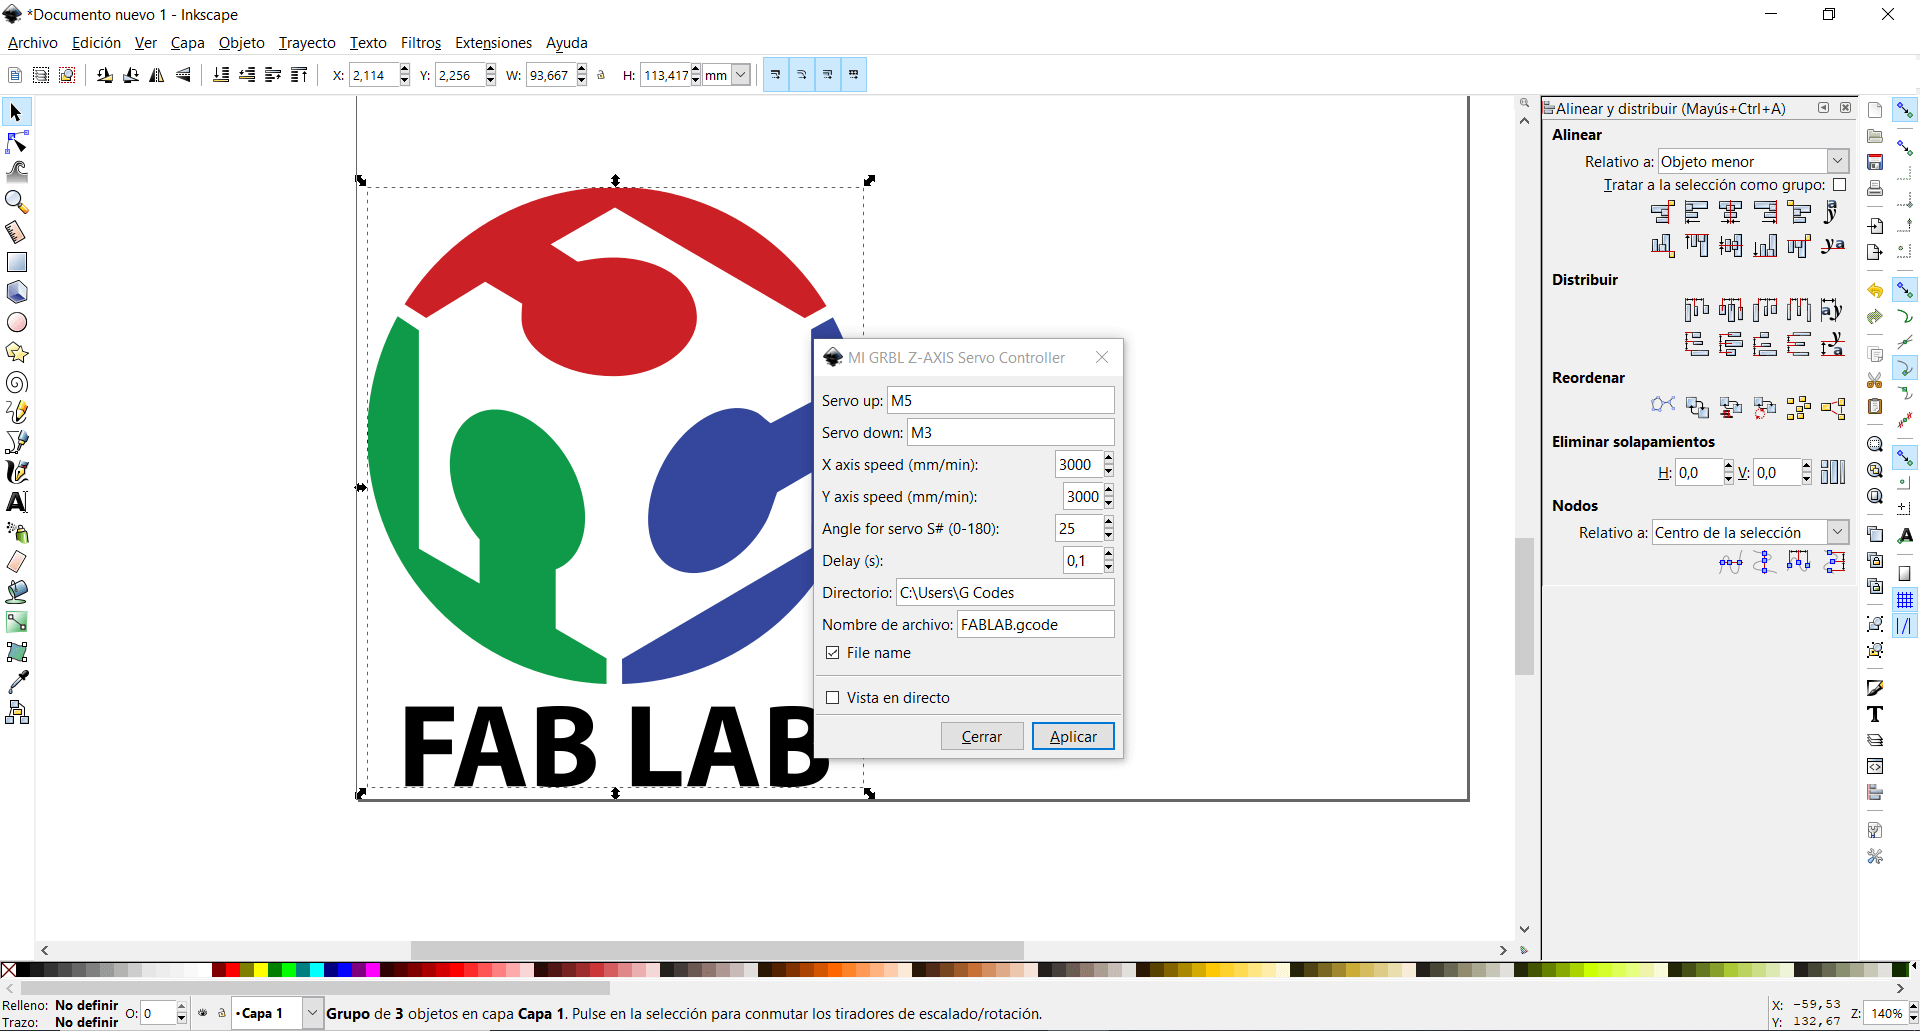1920x1031 pixels.
Task: Activate the Text tool in the toolbox
Action: pos(17,502)
